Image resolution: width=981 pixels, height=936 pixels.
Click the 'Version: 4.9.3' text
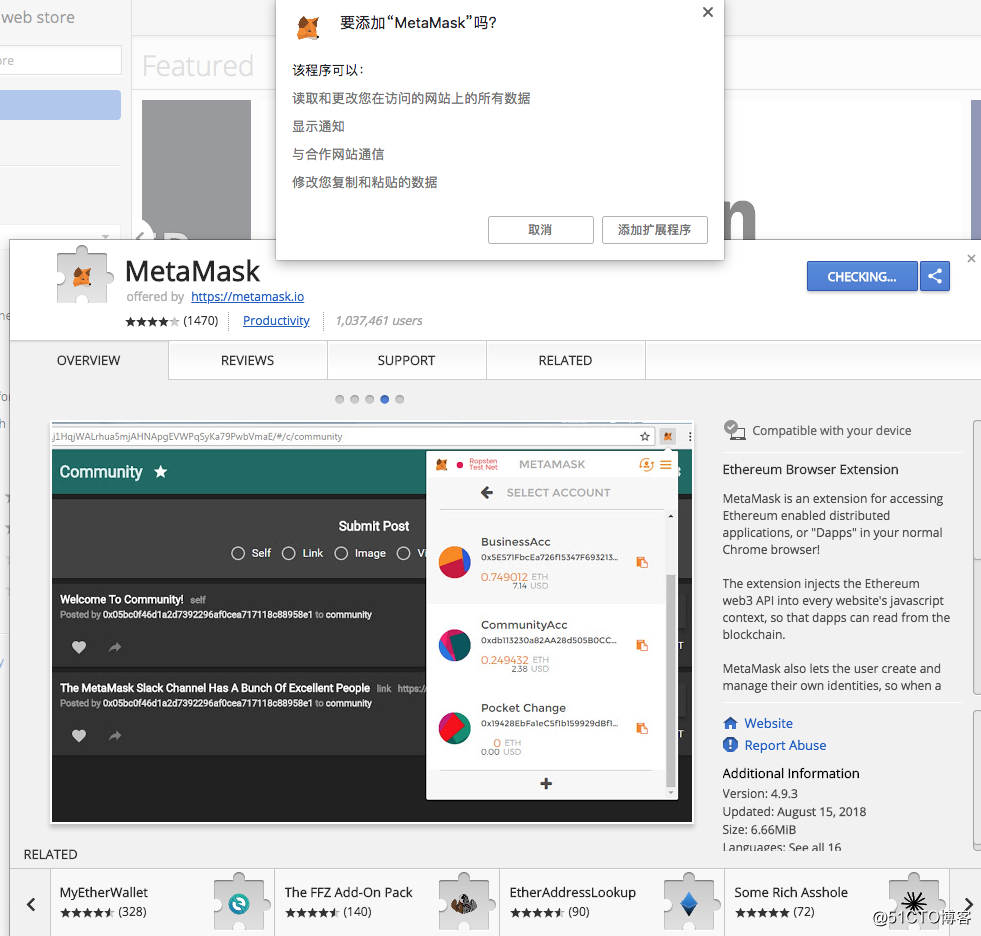click(x=760, y=793)
